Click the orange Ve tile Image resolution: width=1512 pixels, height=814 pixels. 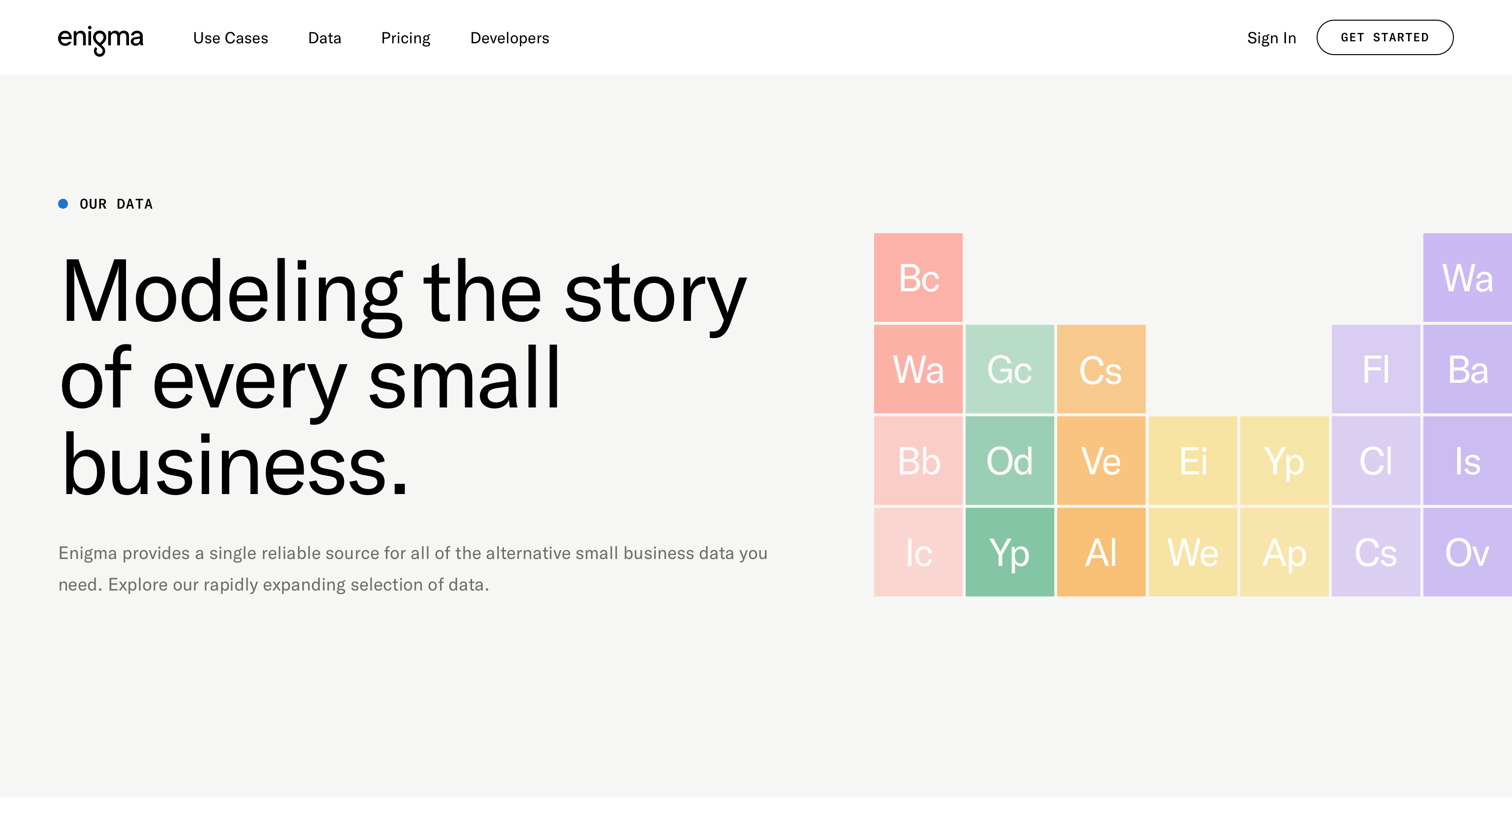pos(1101,461)
